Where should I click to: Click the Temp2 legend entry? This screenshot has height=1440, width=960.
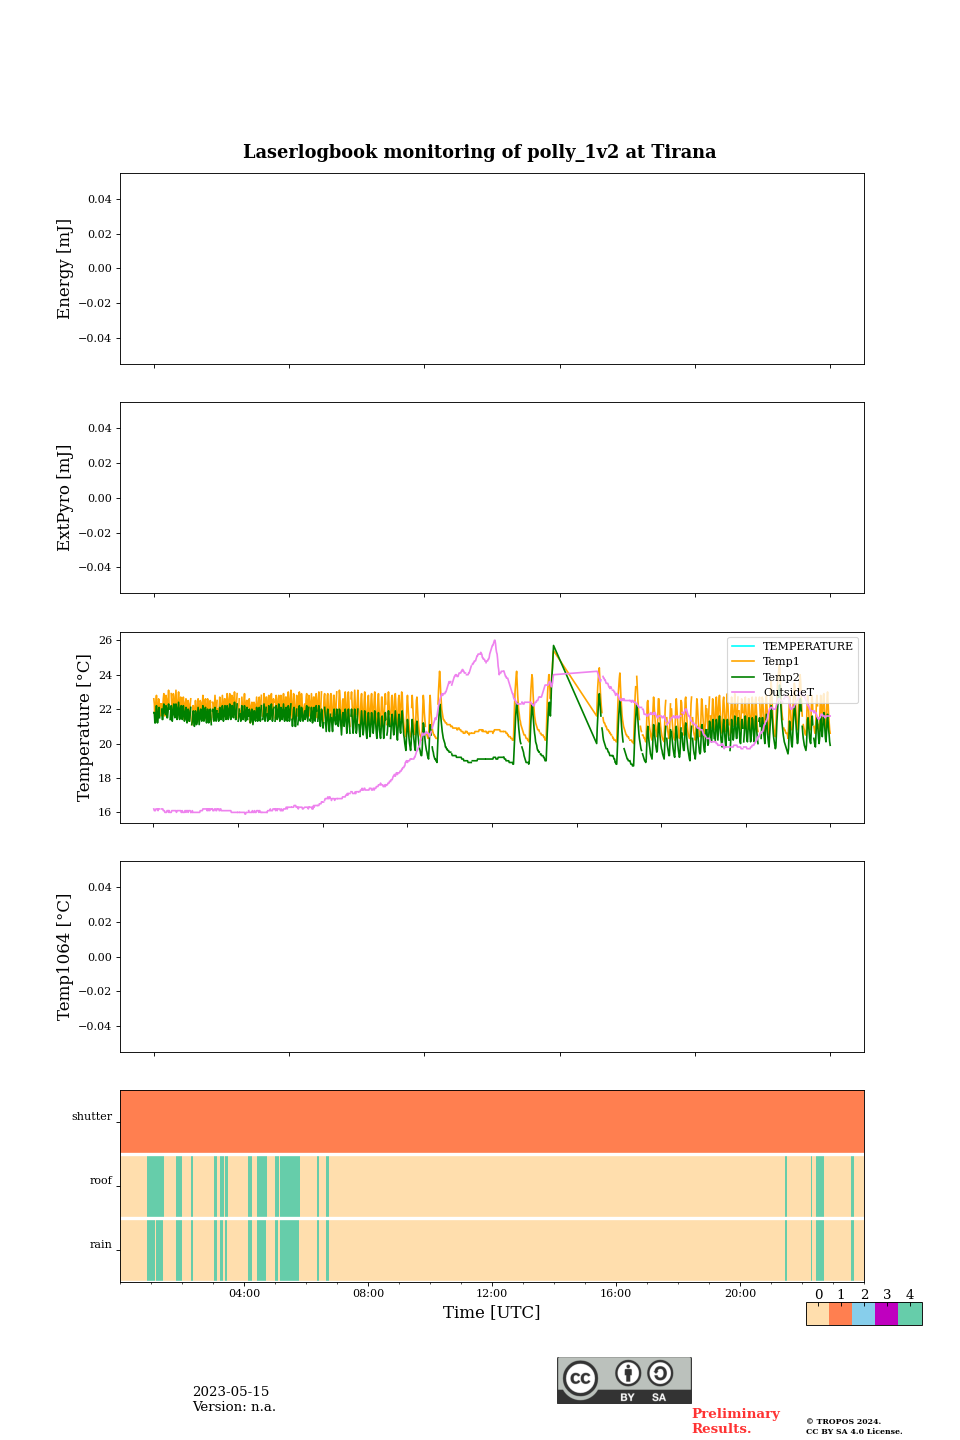(766, 677)
